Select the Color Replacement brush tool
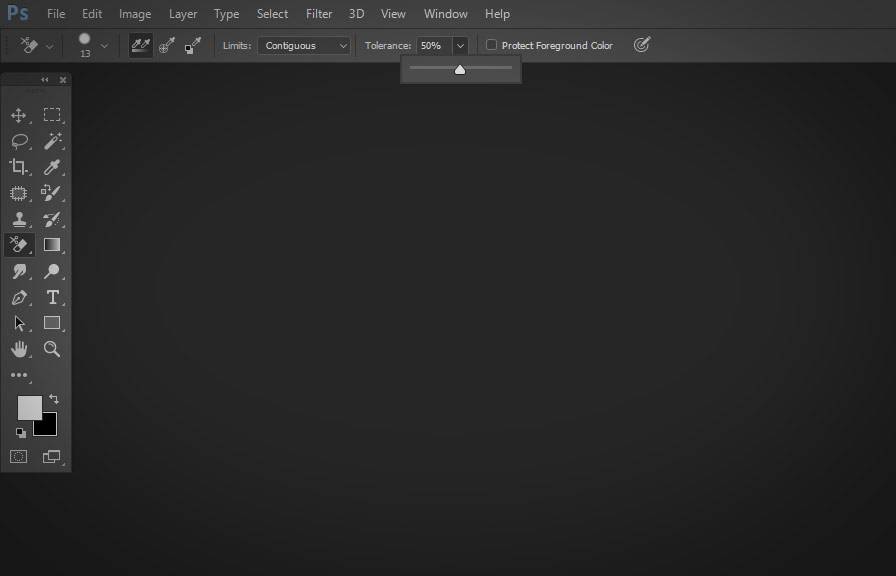Image resolution: width=896 pixels, height=576 pixels. (x=51, y=193)
